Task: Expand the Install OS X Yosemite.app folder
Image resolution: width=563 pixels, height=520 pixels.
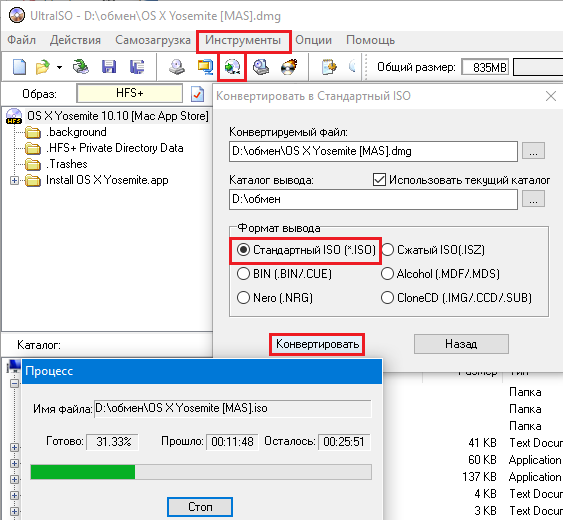Action: click(x=14, y=180)
